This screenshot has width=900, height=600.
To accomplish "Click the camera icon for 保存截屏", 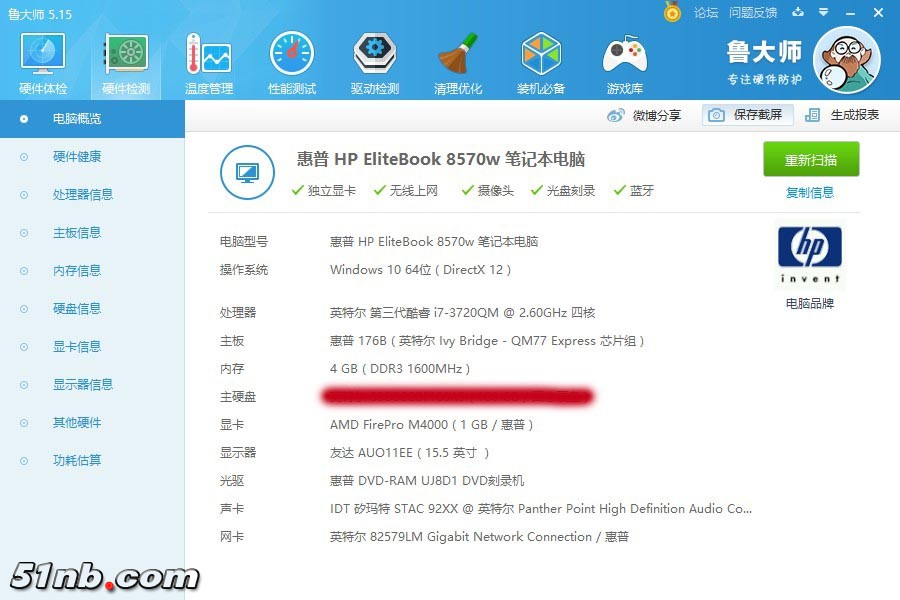I will tap(716, 115).
